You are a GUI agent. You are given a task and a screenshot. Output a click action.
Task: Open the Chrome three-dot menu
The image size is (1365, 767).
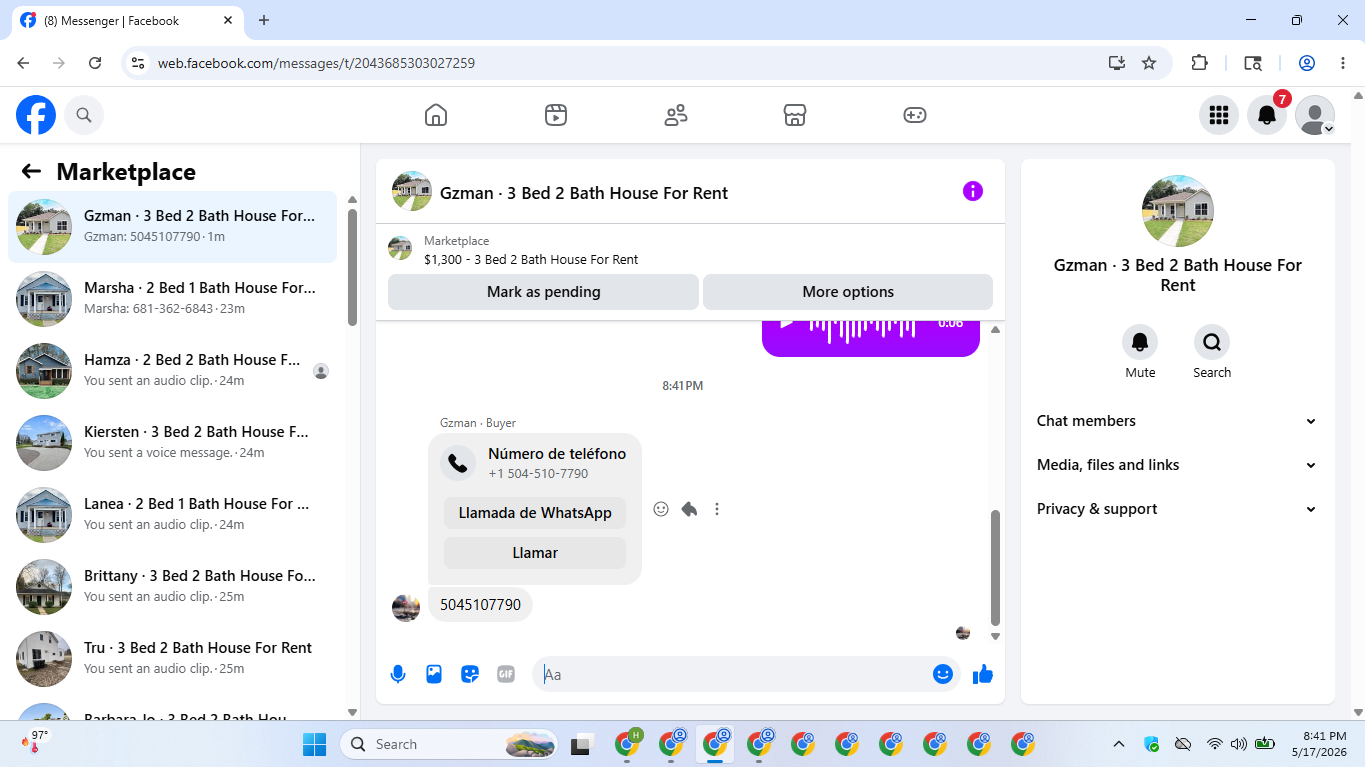pos(1343,63)
